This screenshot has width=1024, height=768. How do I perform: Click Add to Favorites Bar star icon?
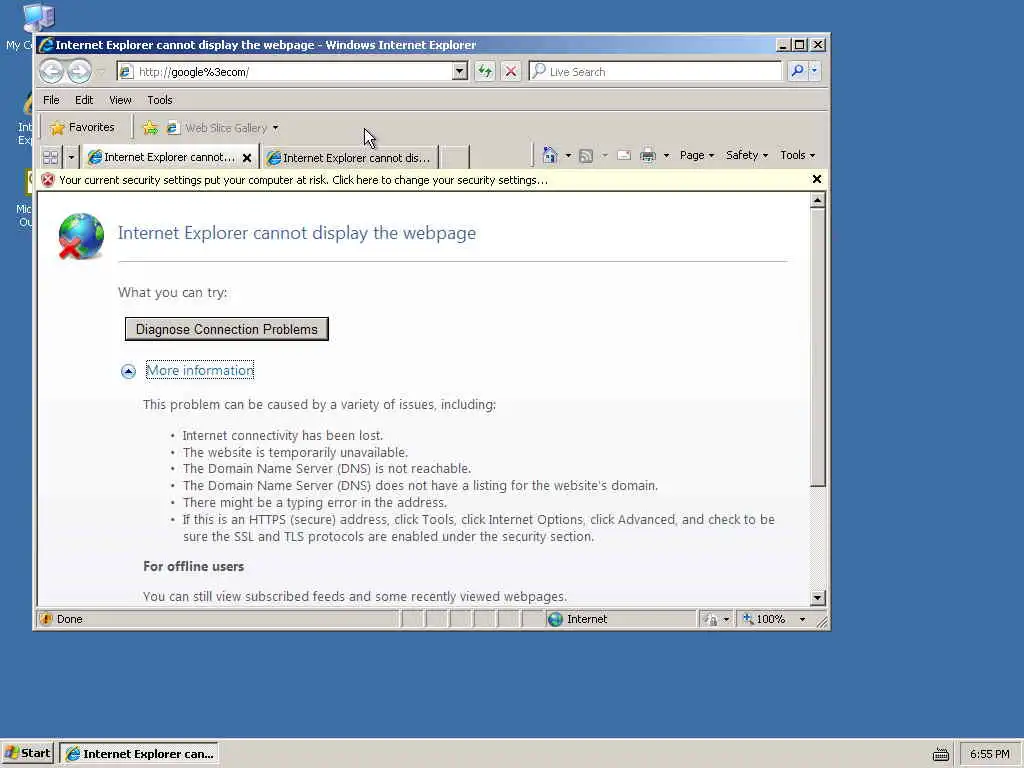point(151,128)
